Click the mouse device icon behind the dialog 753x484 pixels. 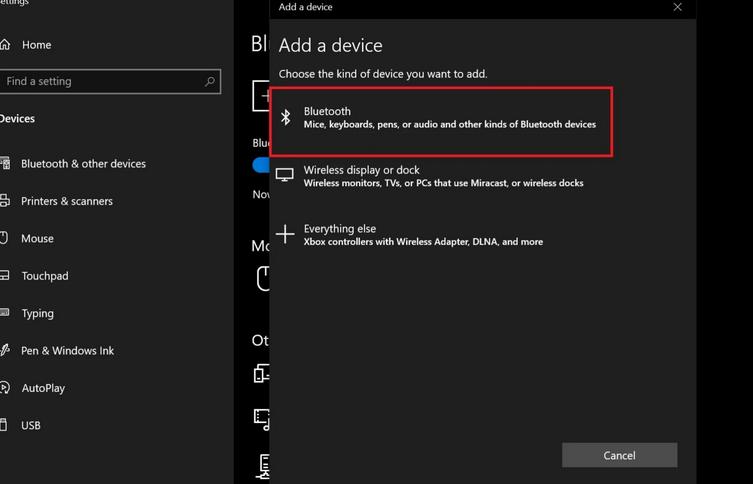click(263, 278)
